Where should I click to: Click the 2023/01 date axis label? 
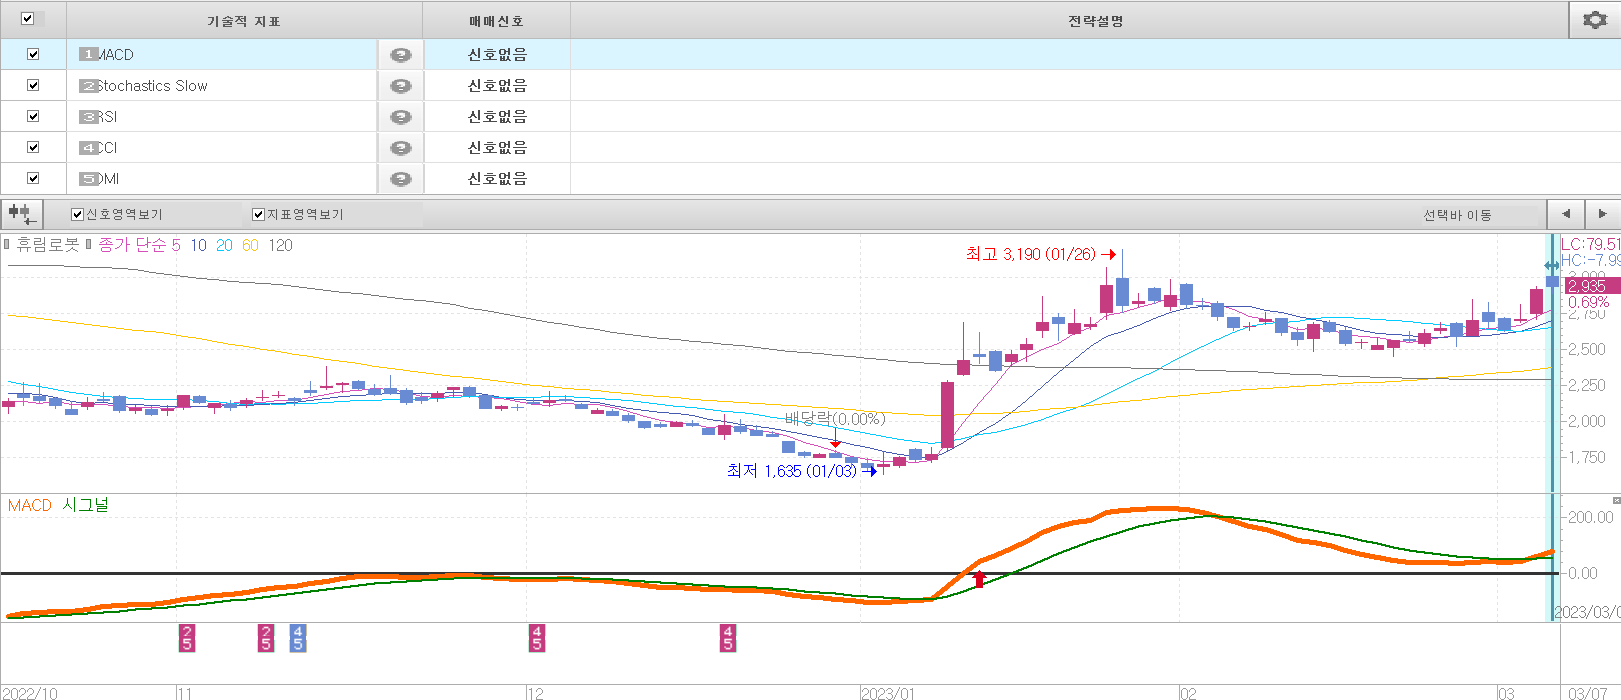tap(887, 693)
